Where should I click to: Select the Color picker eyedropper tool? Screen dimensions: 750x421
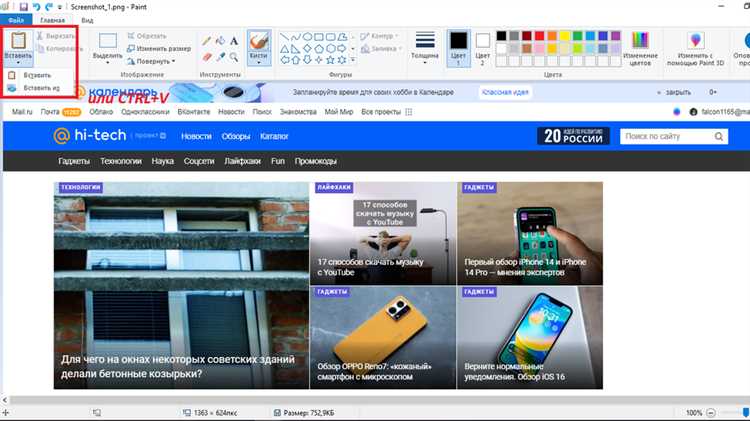pyautogui.click(x=220, y=57)
